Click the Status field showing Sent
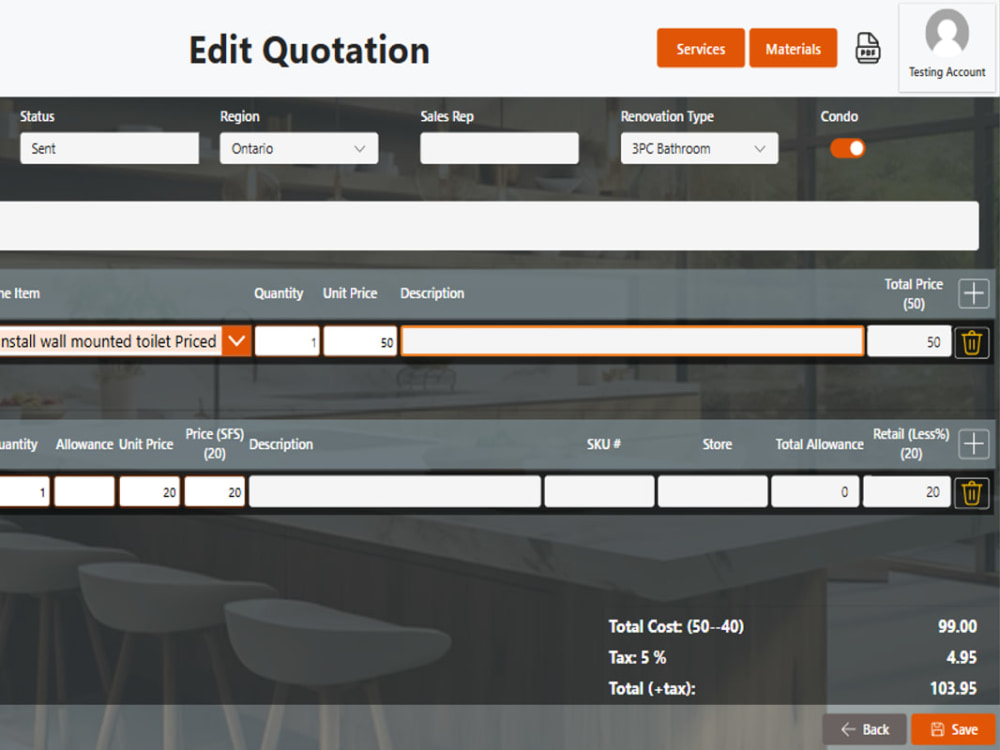 pyautogui.click(x=109, y=148)
